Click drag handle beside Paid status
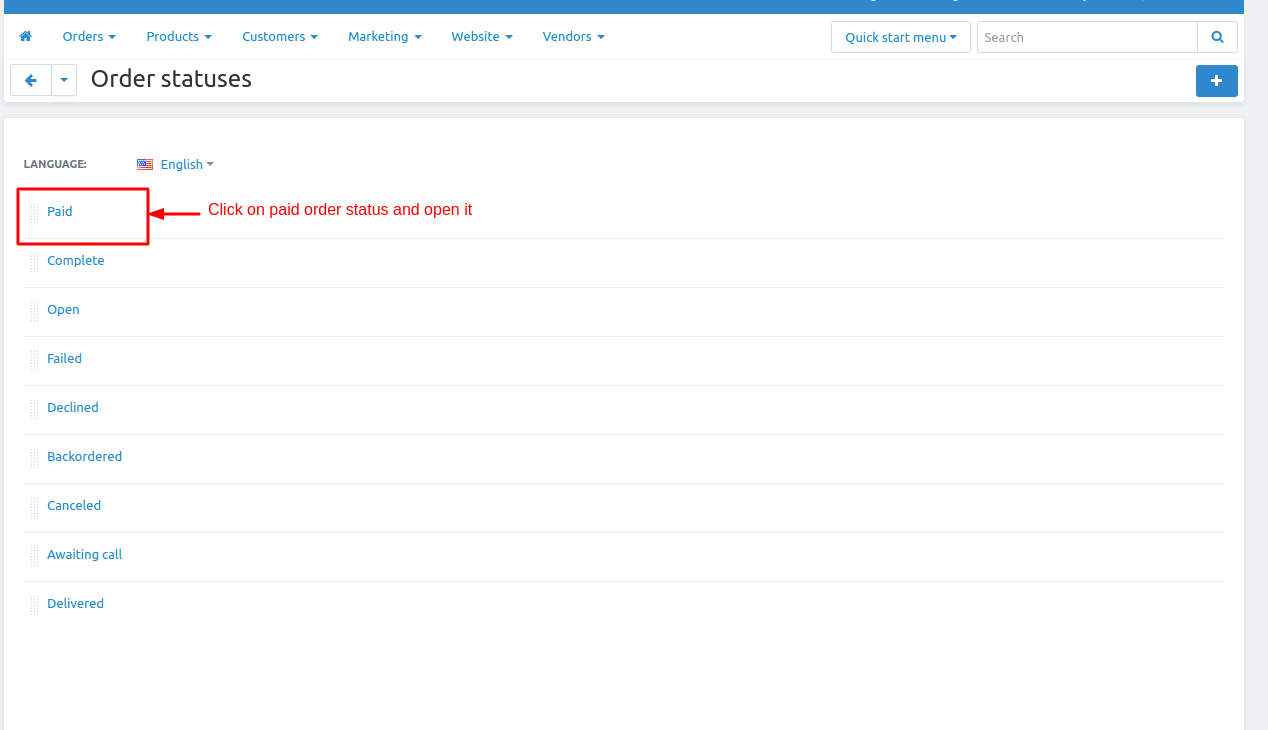The width and height of the screenshot is (1268, 730). (35, 213)
